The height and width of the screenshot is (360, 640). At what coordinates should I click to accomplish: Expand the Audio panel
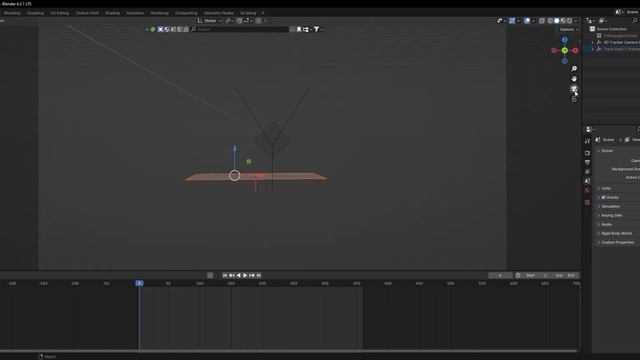tap(605, 224)
